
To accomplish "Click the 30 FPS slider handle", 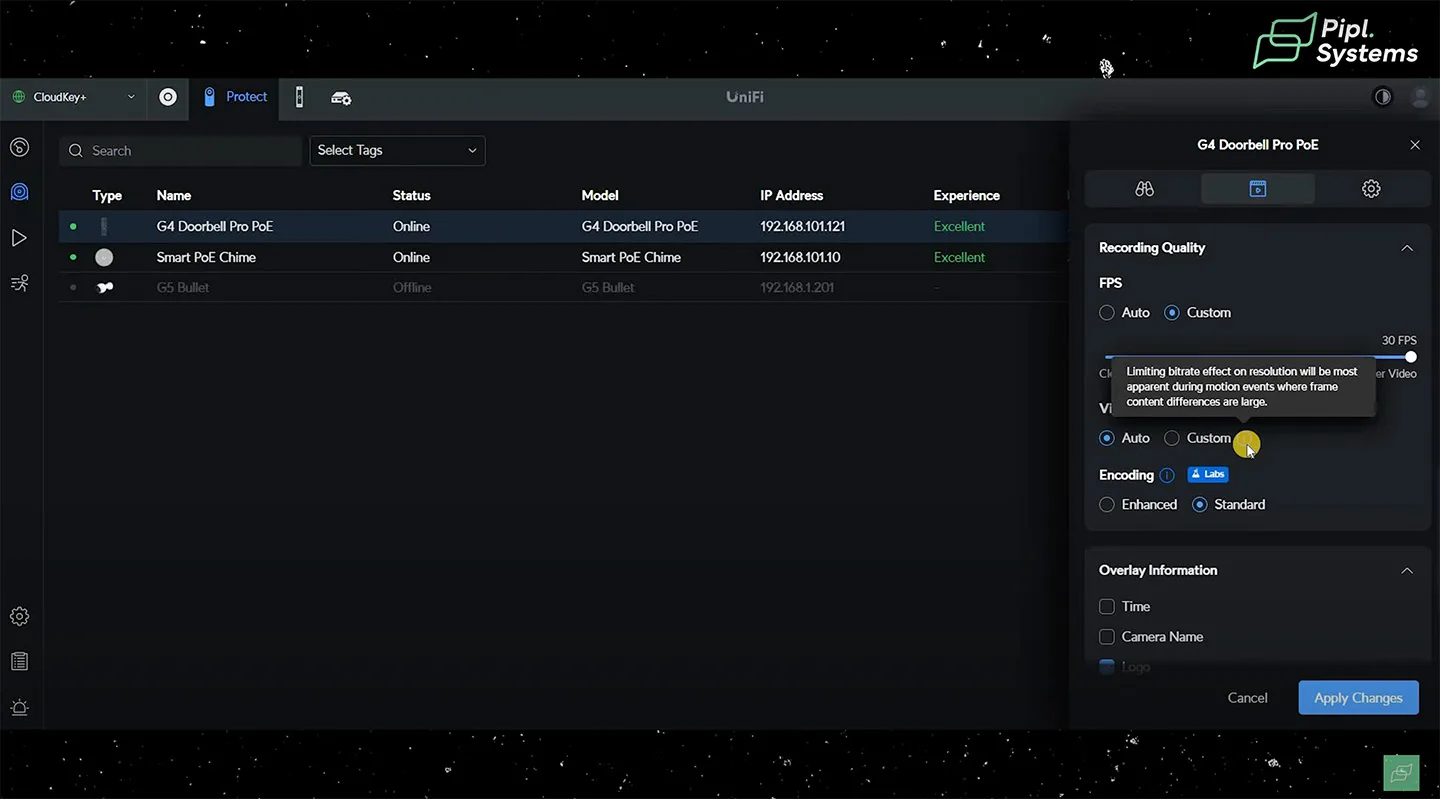I will [1410, 357].
